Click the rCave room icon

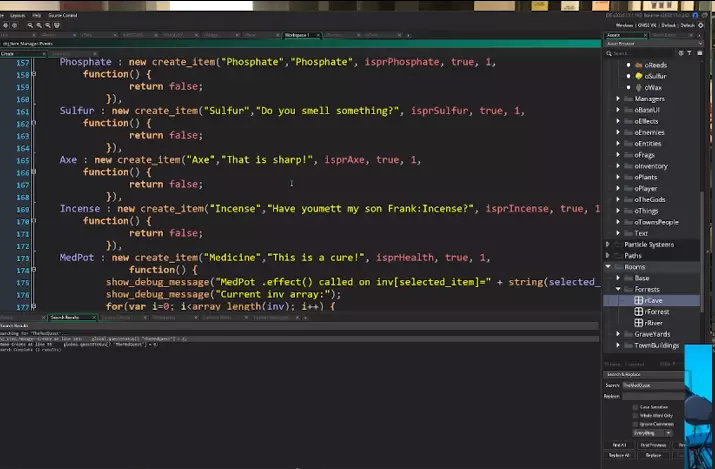(x=638, y=300)
